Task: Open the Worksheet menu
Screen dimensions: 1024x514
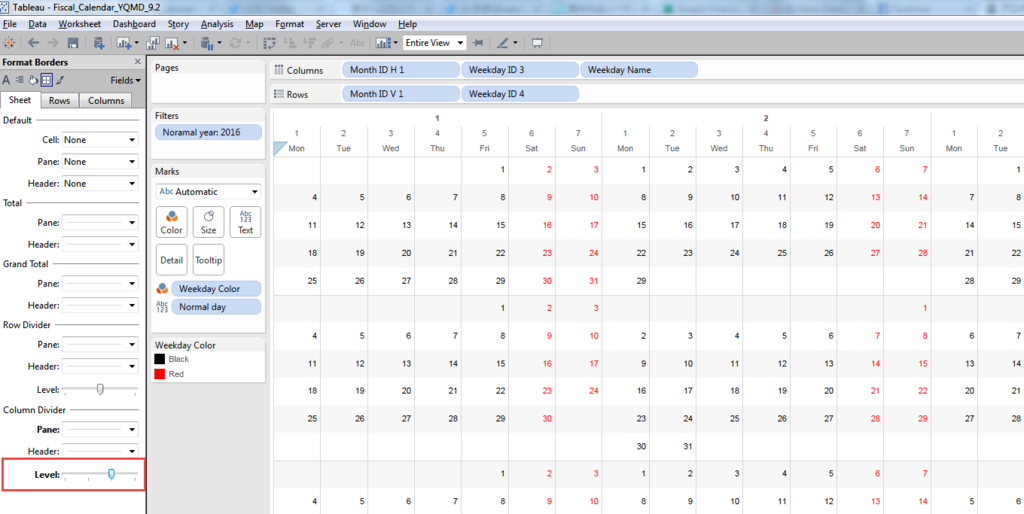Action: (80, 24)
